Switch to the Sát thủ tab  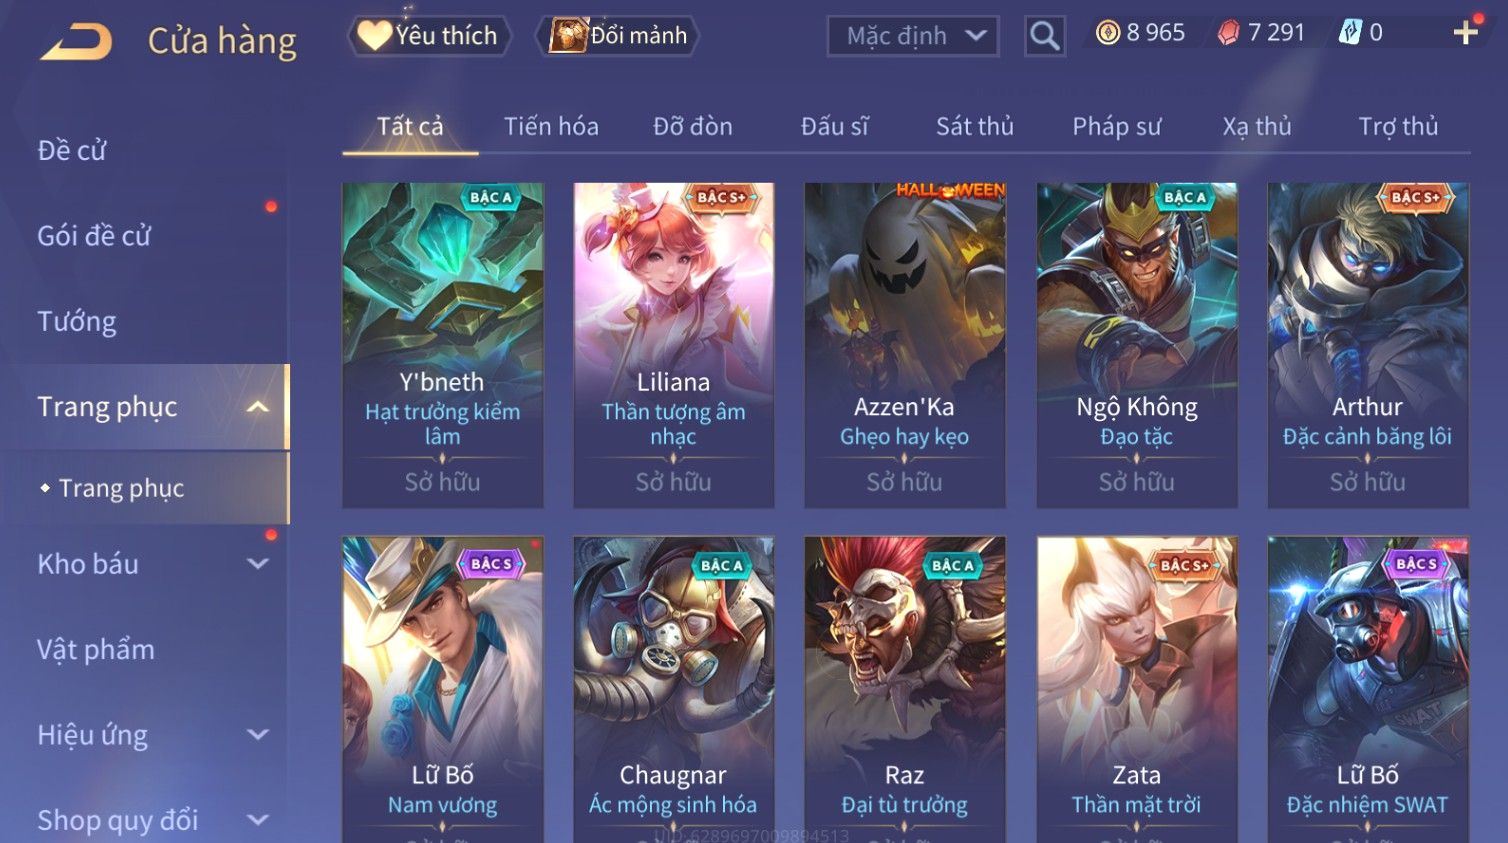coord(974,127)
